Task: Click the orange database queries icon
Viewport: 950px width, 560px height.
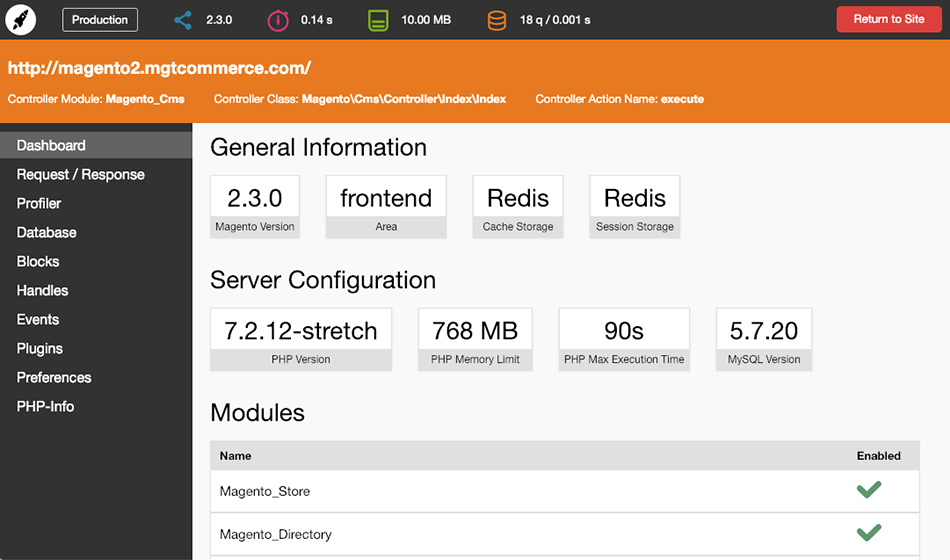Action: (x=497, y=20)
